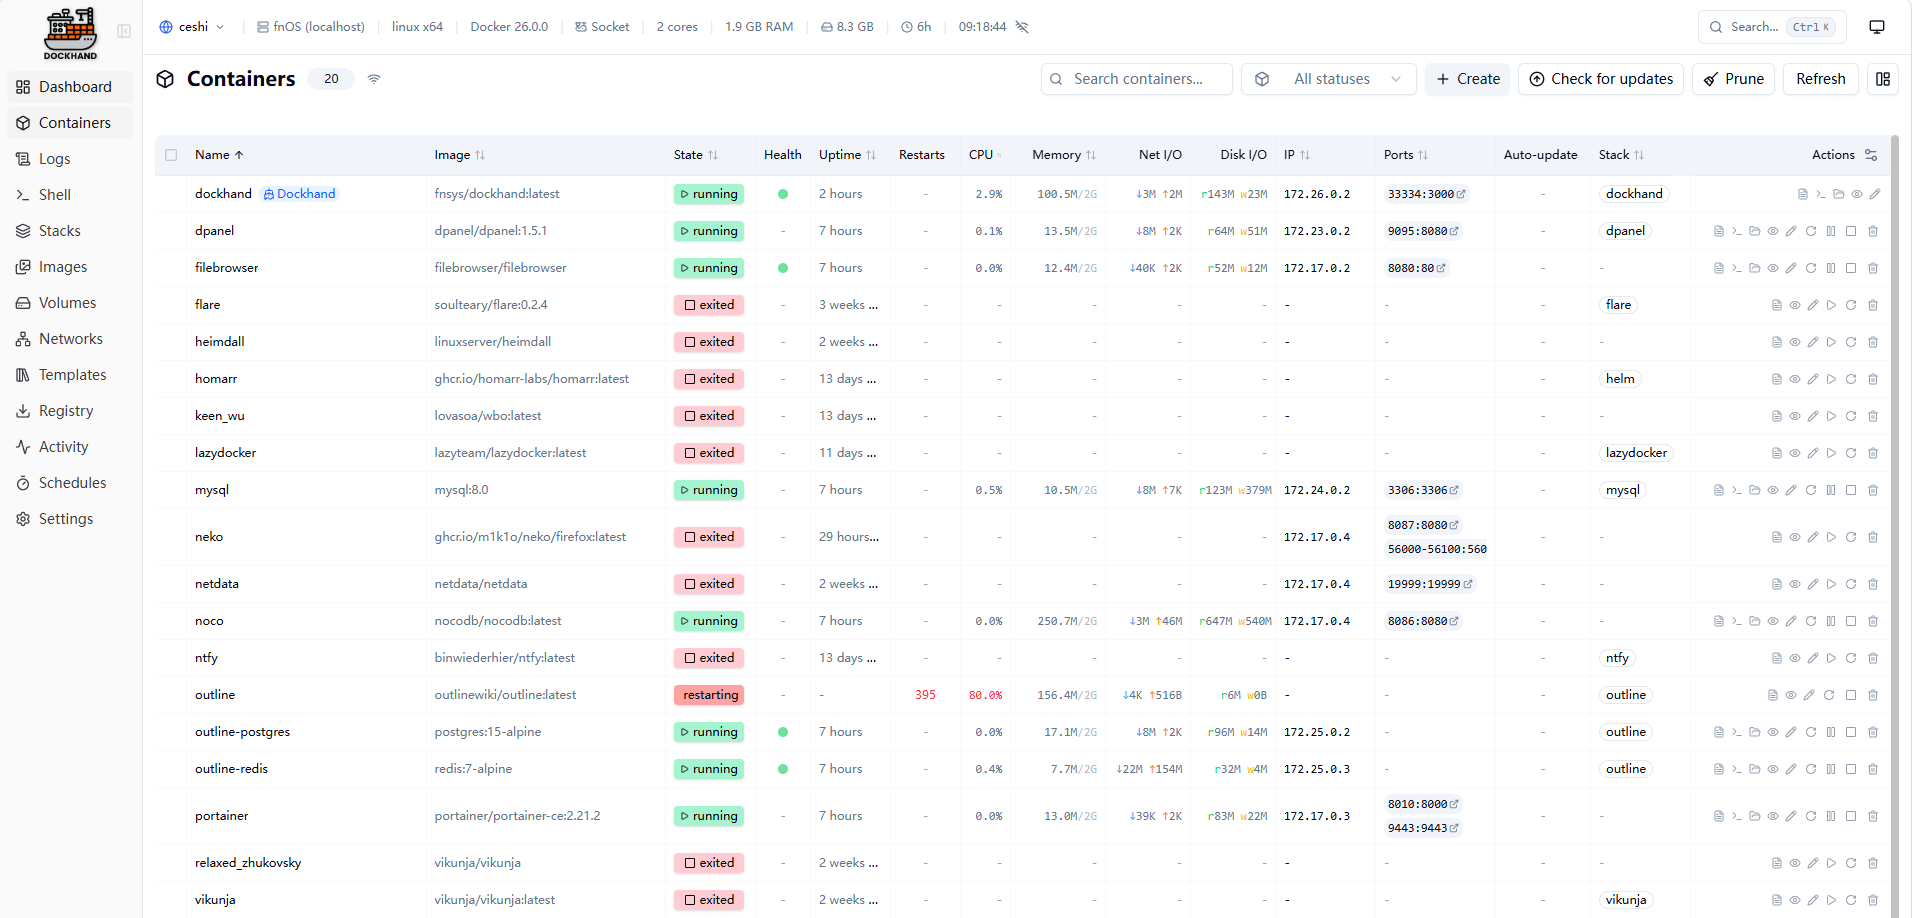Sort containers by the Memory column
Viewport: 1914px width, 918px height.
coord(1064,155)
